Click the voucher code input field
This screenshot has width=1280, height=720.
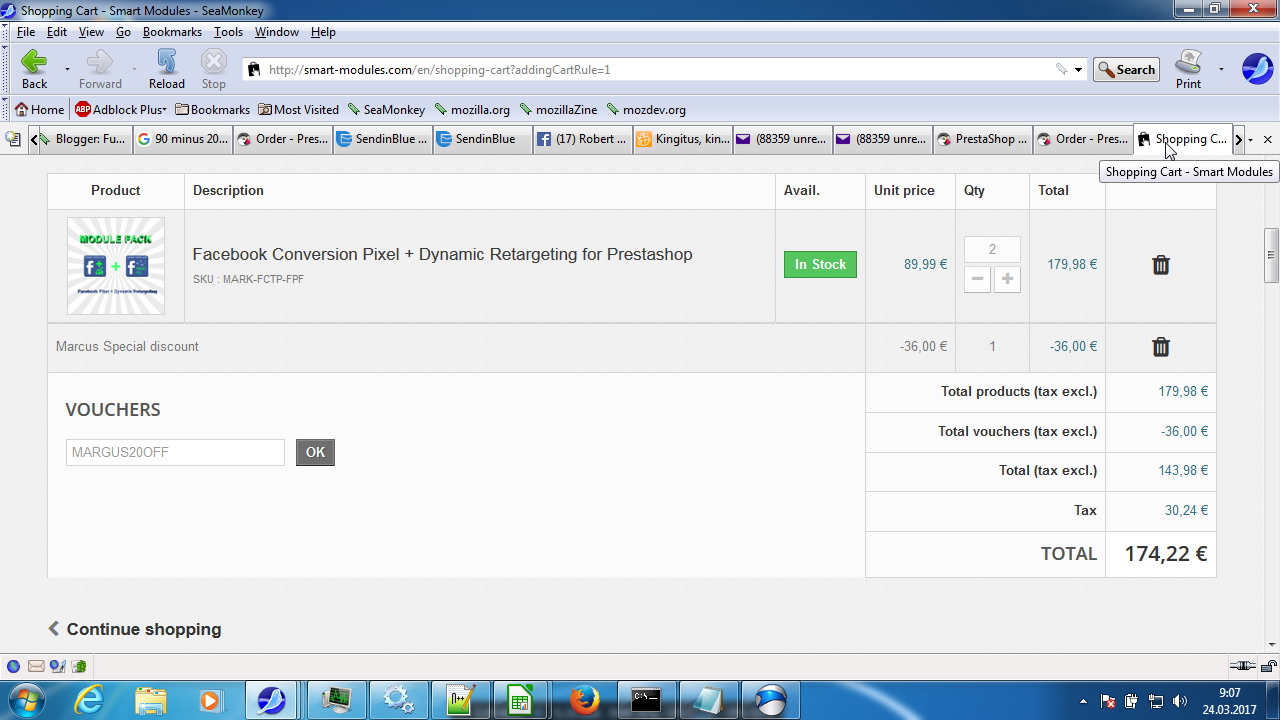175,452
